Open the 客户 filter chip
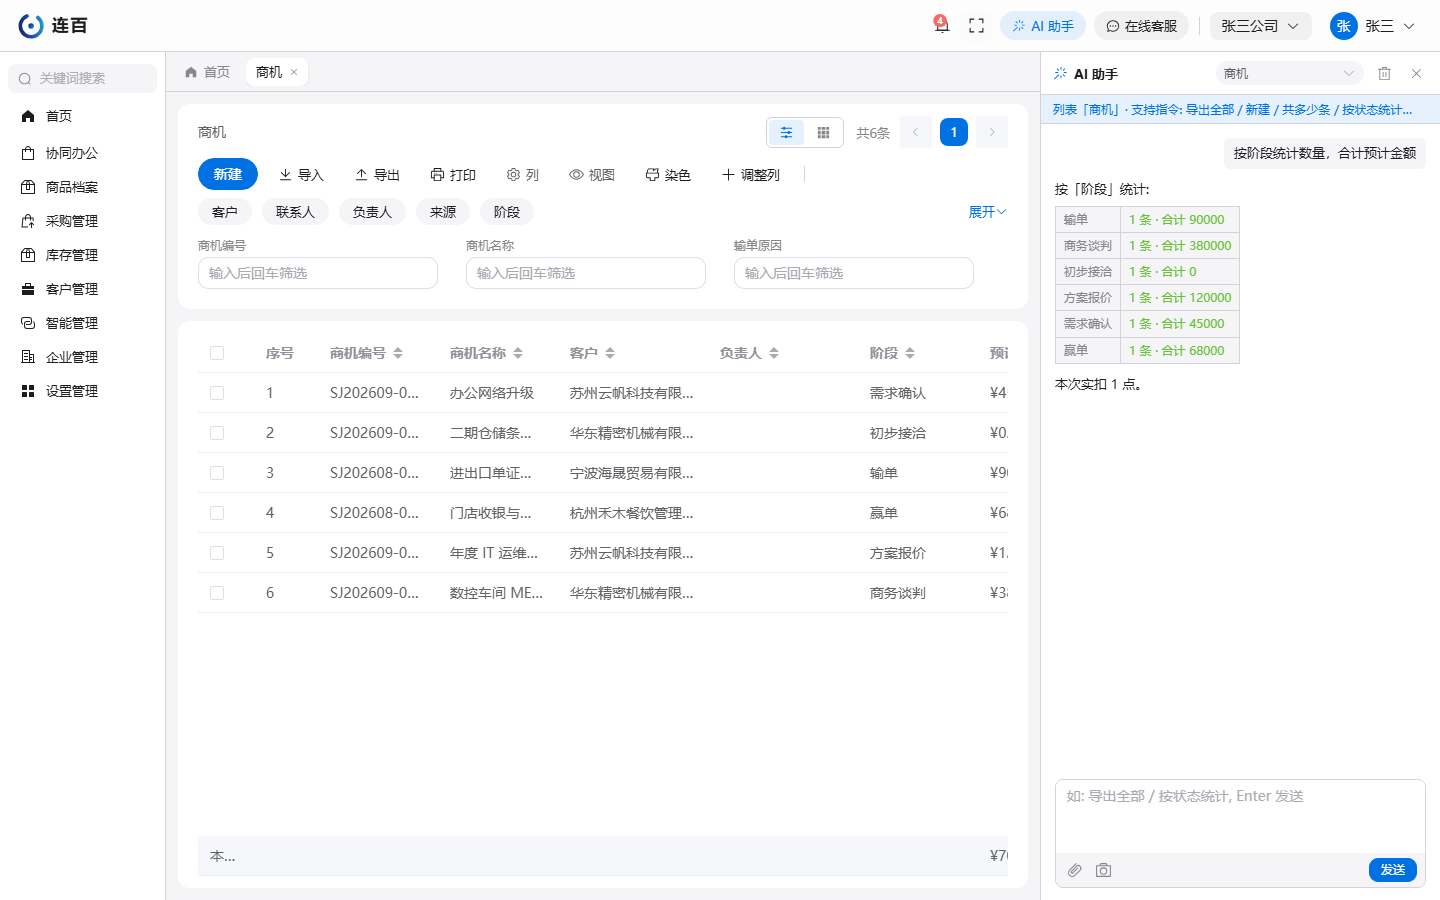The width and height of the screenshot is (1440, 900). [225, 212]
